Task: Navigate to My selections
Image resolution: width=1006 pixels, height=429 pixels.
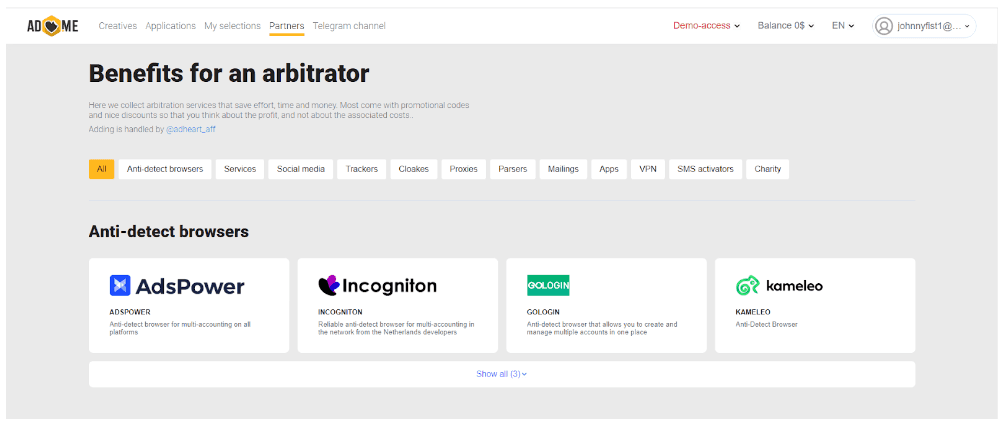Action: point(232,26)
